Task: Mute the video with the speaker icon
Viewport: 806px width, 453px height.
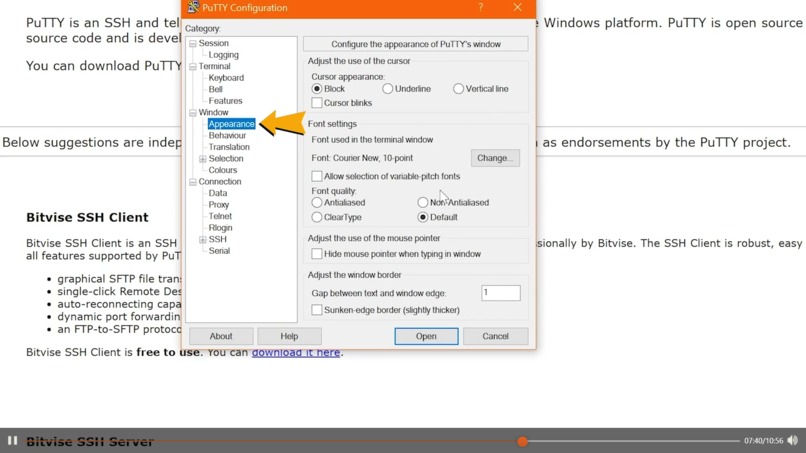Action: (x=793, y=441)
